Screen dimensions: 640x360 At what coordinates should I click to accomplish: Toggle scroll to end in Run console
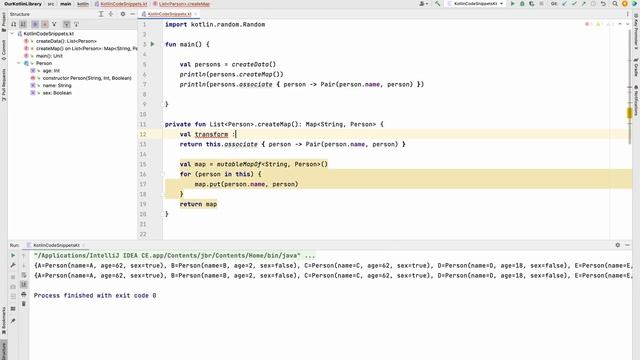tap(24, 284)
